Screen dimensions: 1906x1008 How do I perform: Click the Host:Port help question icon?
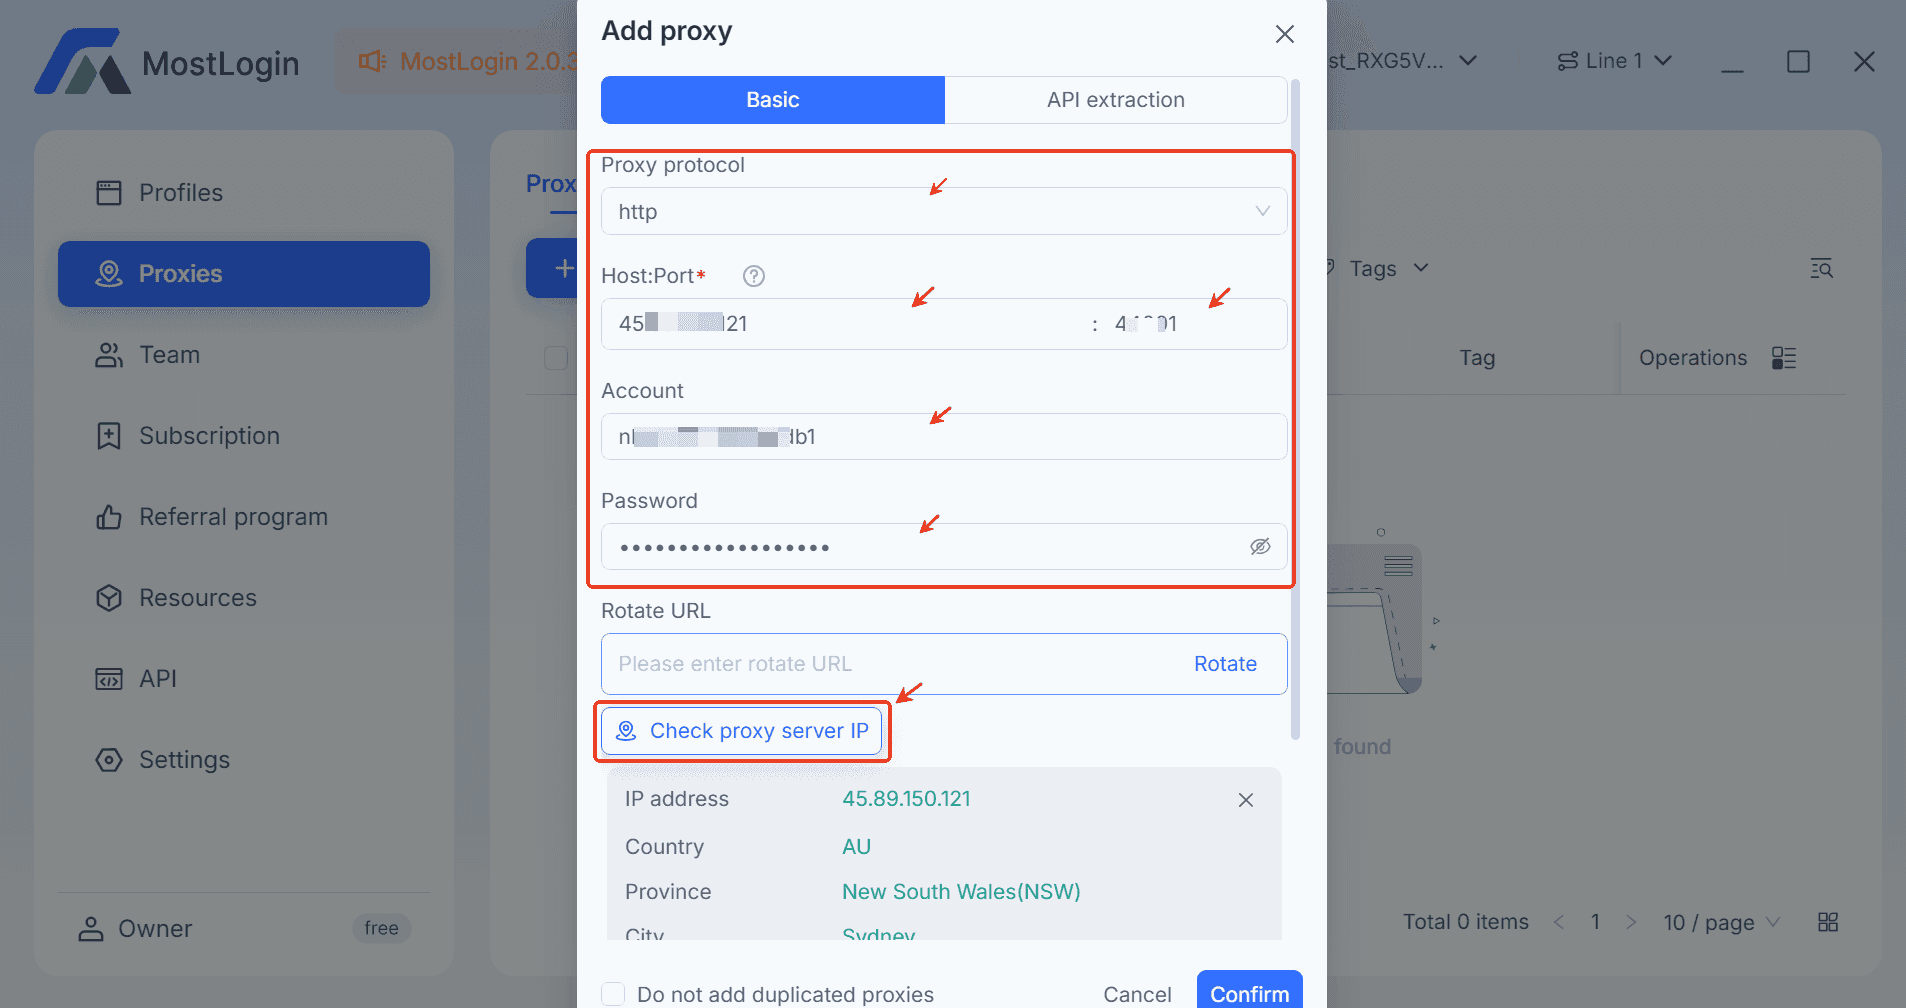[754, 276]
